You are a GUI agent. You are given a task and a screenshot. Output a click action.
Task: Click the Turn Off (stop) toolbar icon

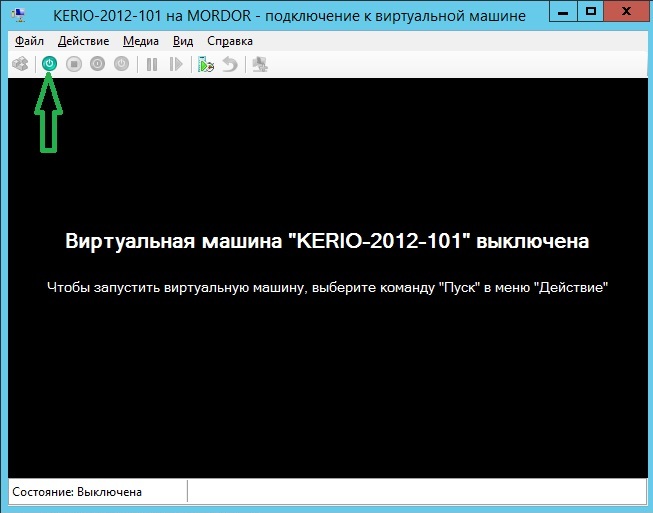pyautogui.click(x=74, y=64)
